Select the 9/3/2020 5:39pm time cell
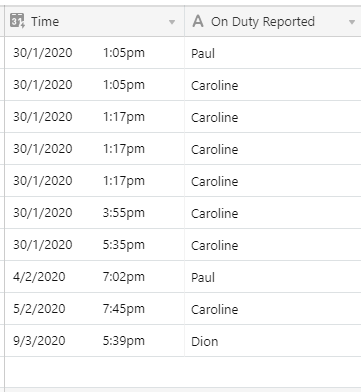 [x=94, y=341]
